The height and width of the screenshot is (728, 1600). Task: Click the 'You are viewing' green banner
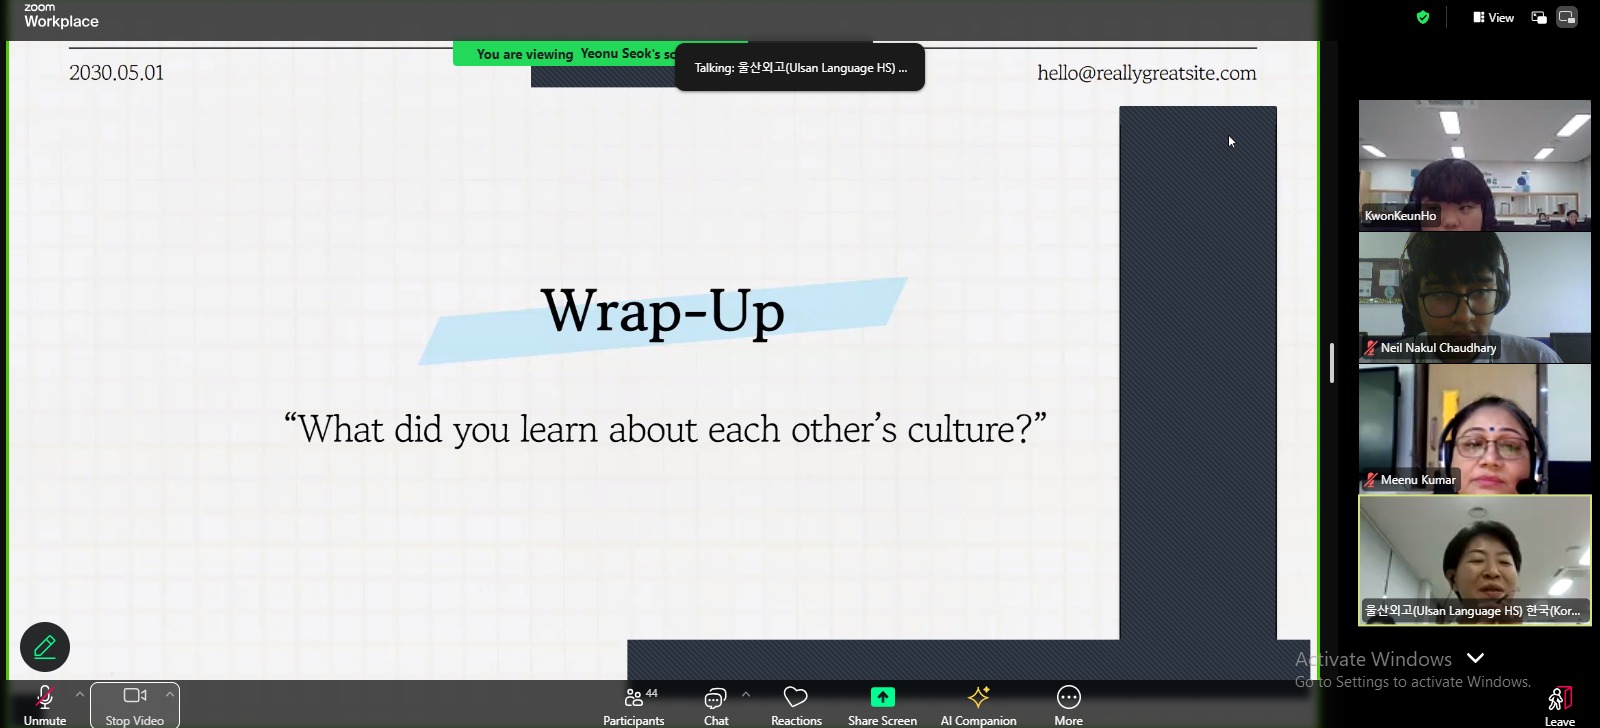click(x=565, y=54)
